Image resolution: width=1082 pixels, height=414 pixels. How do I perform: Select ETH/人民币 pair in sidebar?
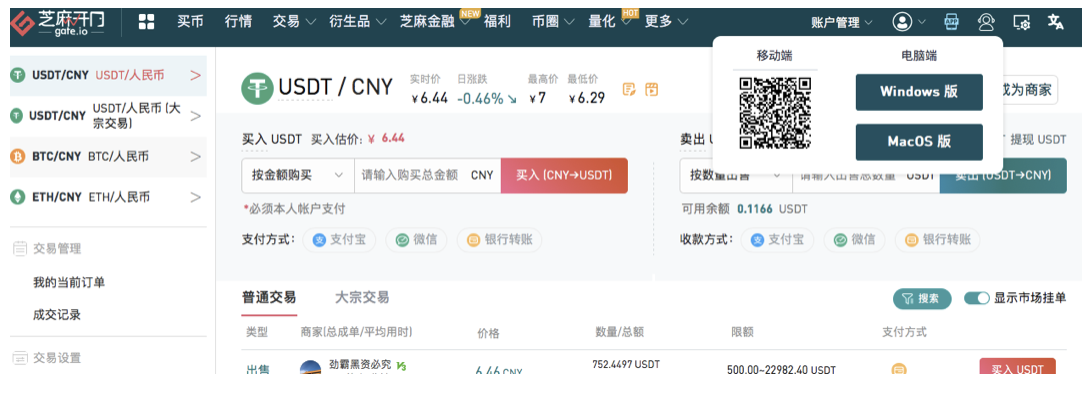point(108,197)
